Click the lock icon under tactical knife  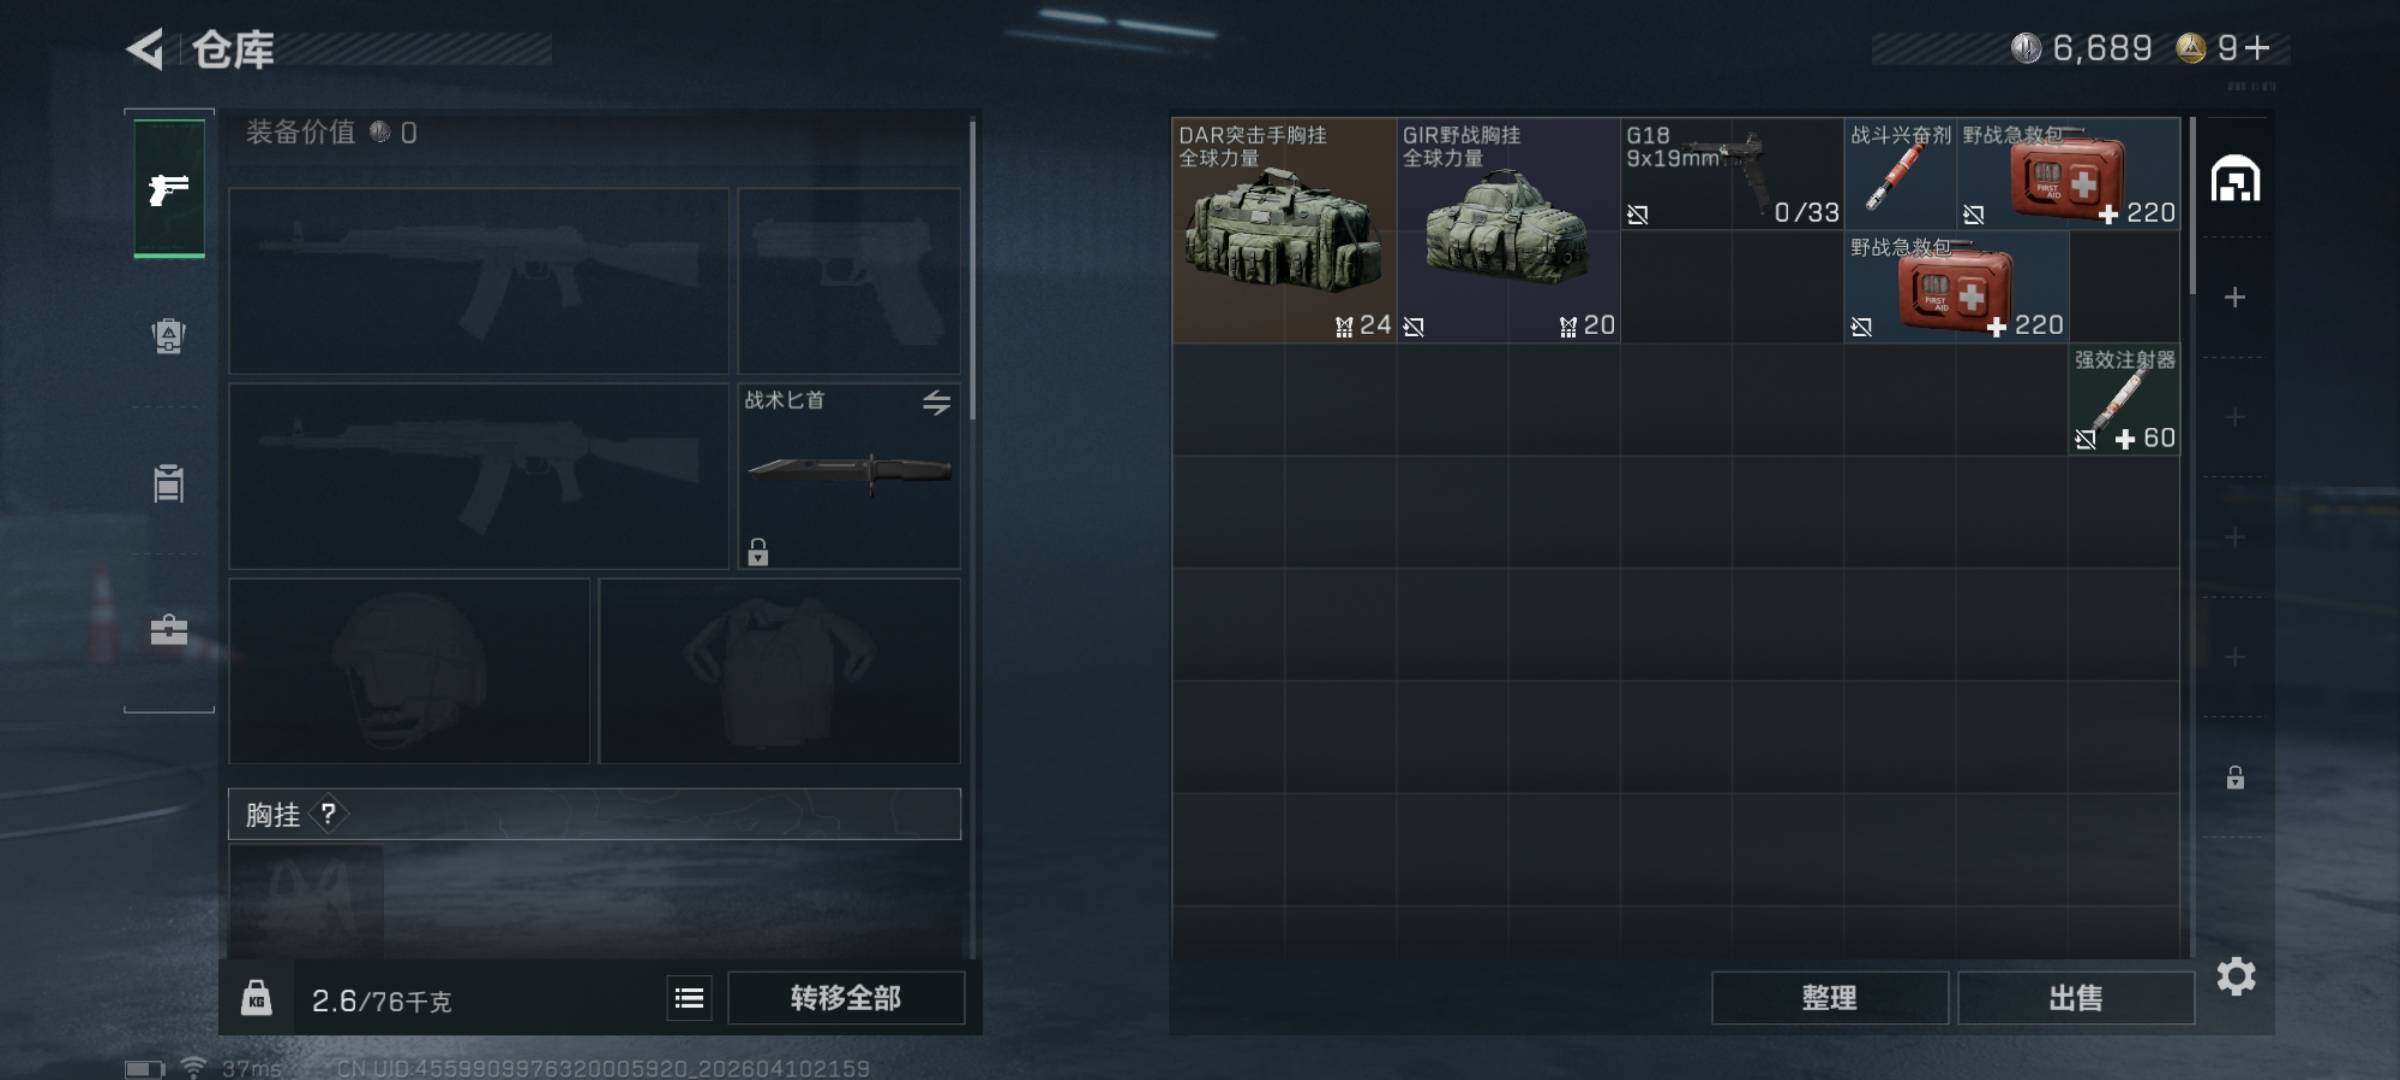pos(758,551)
